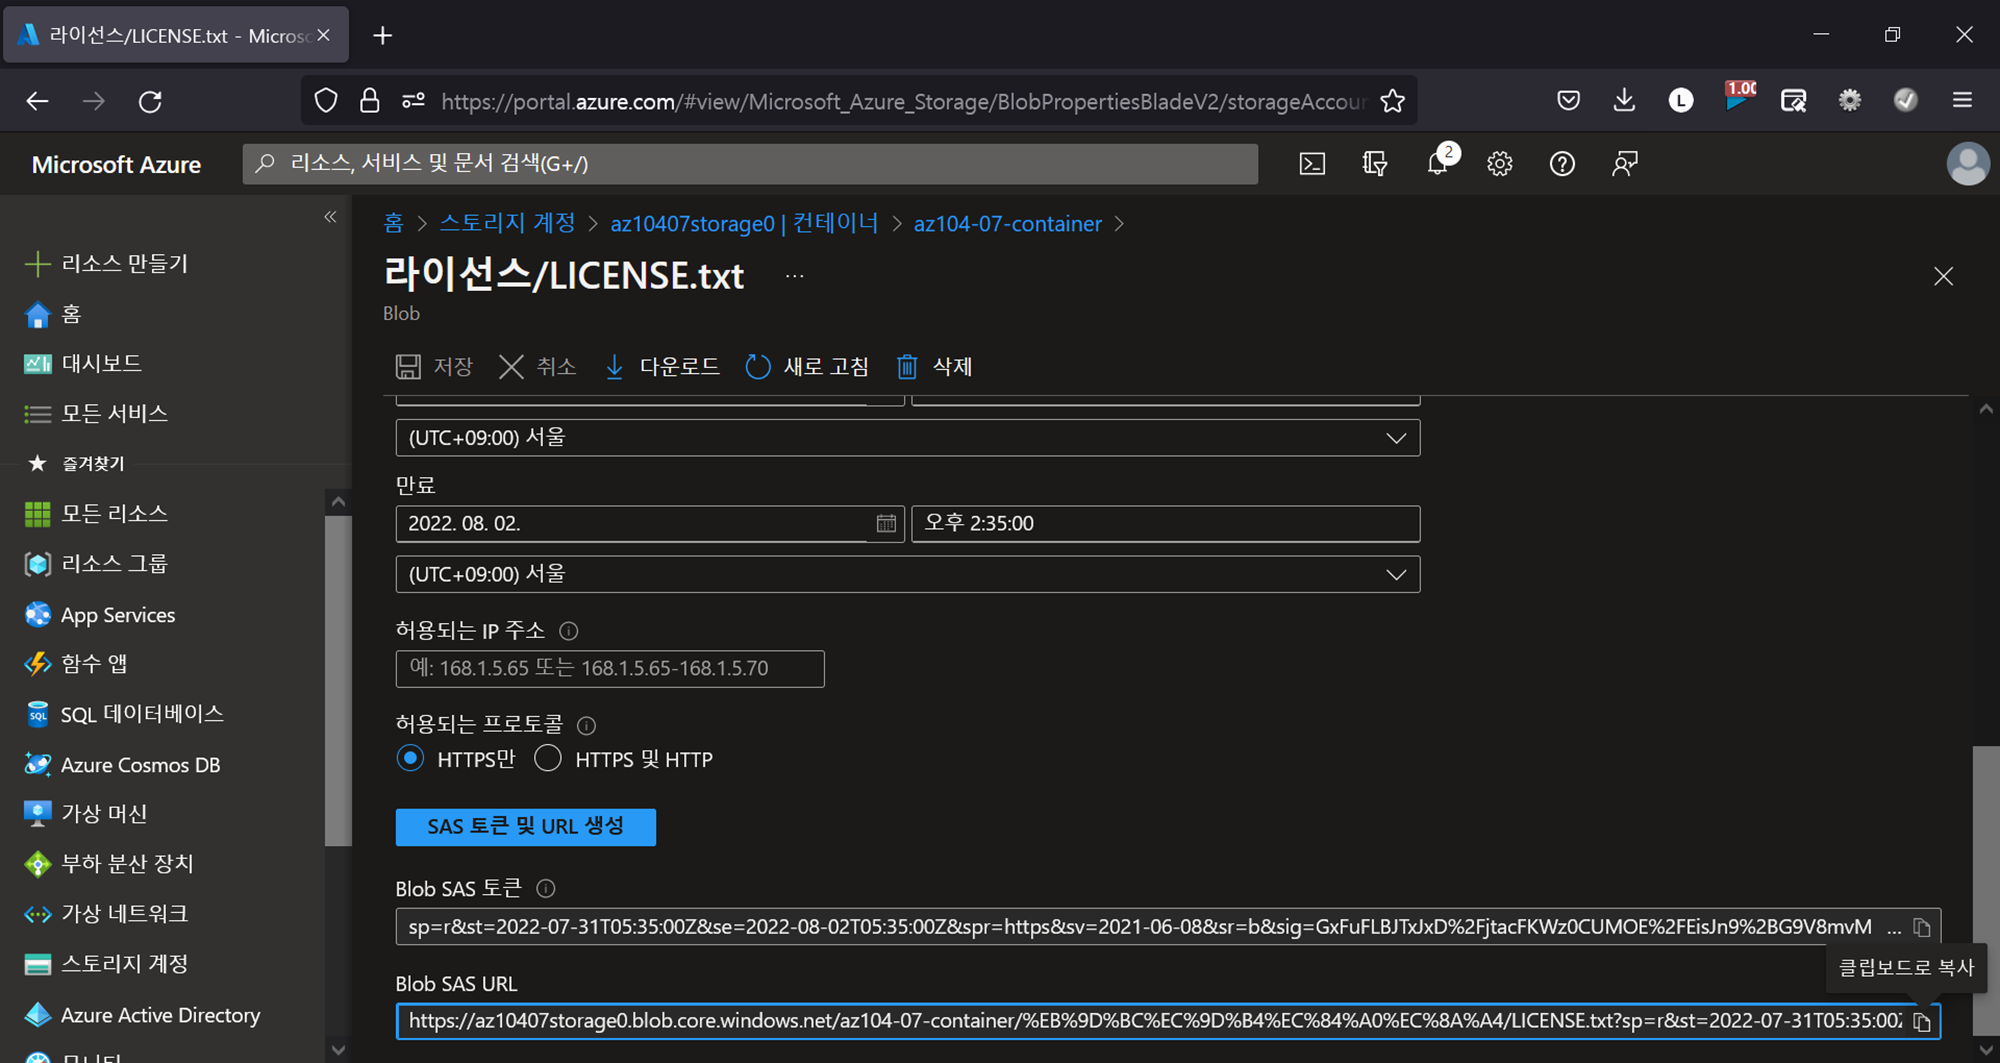Click the Azure global search box
The width and height of the screenshot is (2000, 1063).
(750, 164)
